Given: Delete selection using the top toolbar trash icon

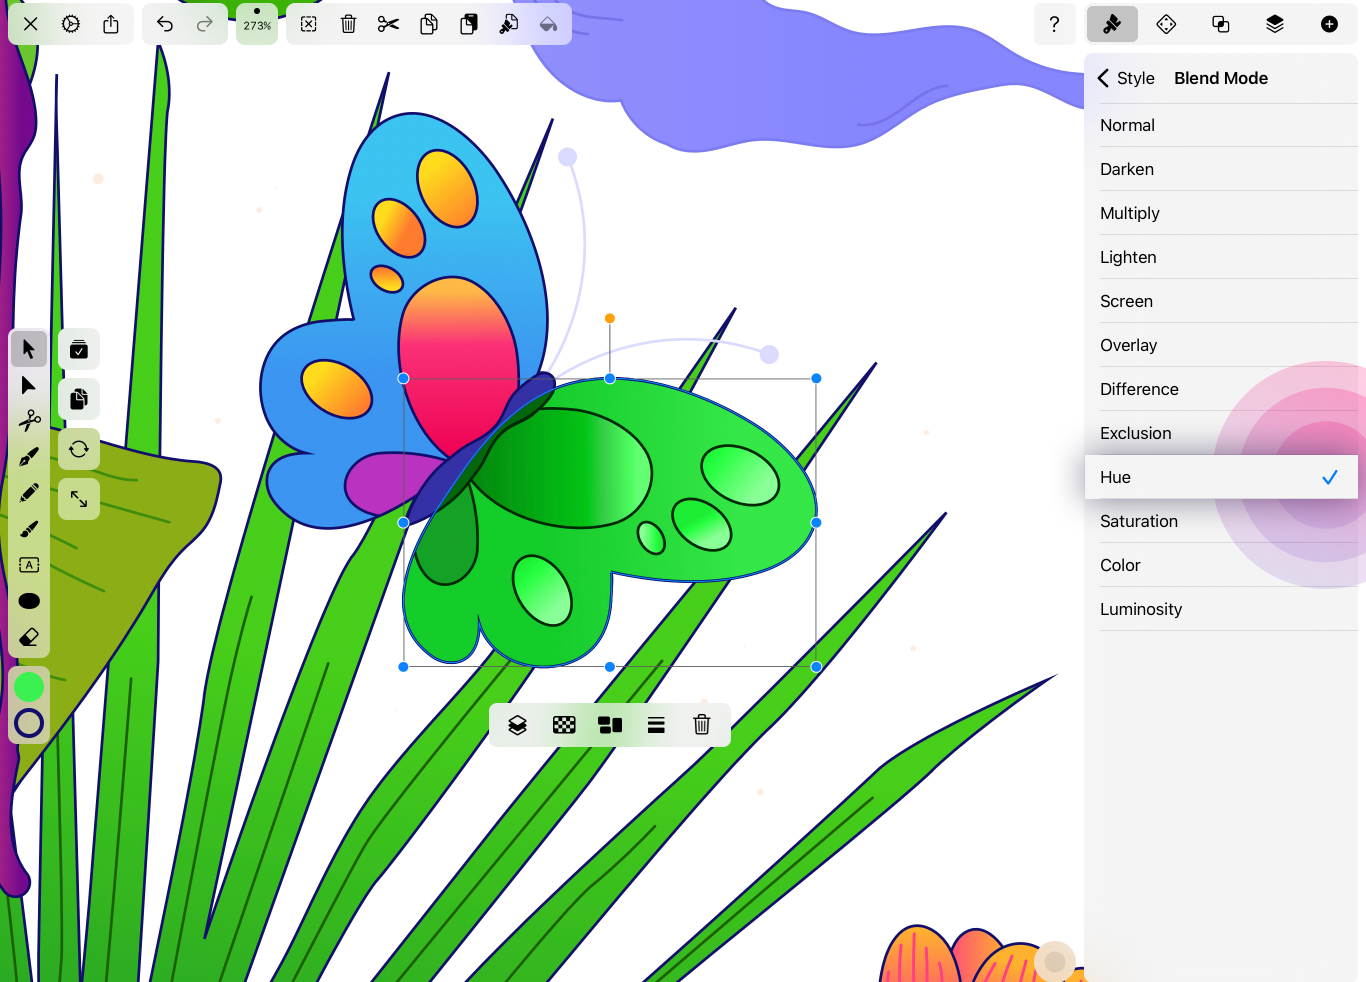Looking at the screenshot, I should tap(348, 24).
